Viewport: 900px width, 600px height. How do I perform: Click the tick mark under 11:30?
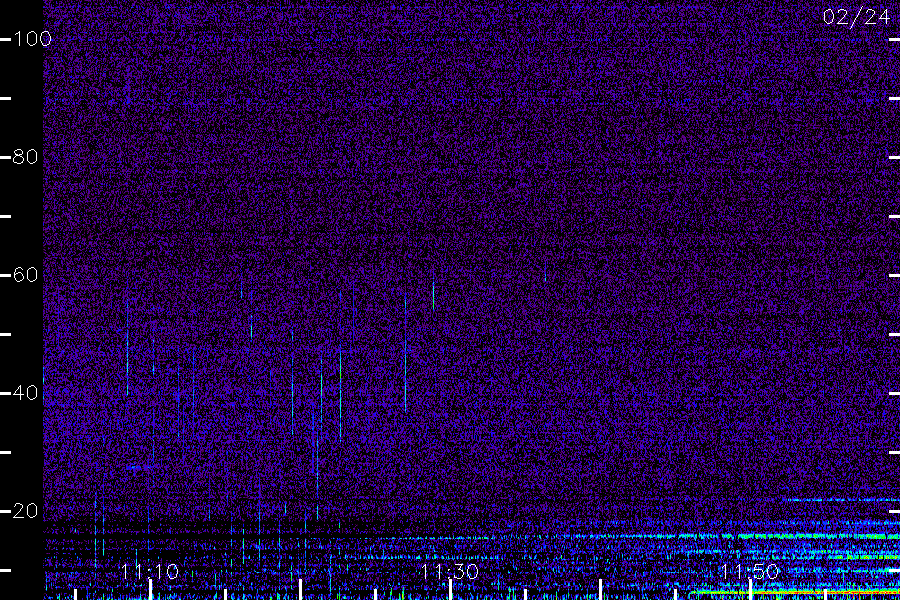(451, 590)
